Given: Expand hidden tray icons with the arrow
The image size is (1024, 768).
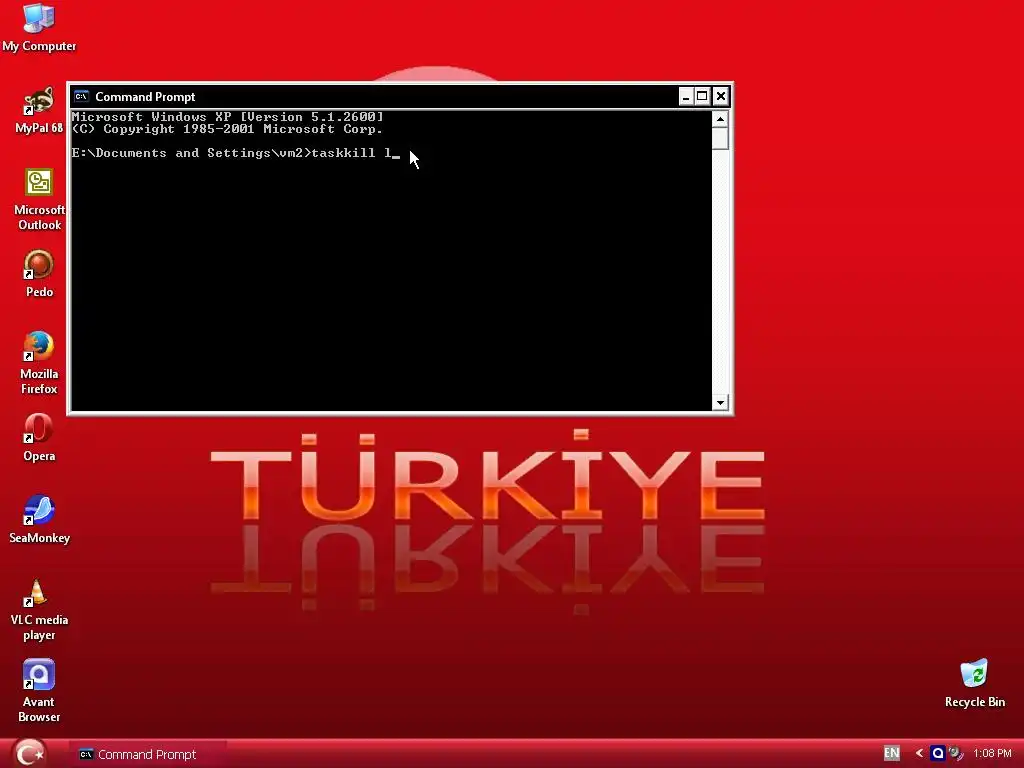Looking at the screenshot, I should [919, 753].
